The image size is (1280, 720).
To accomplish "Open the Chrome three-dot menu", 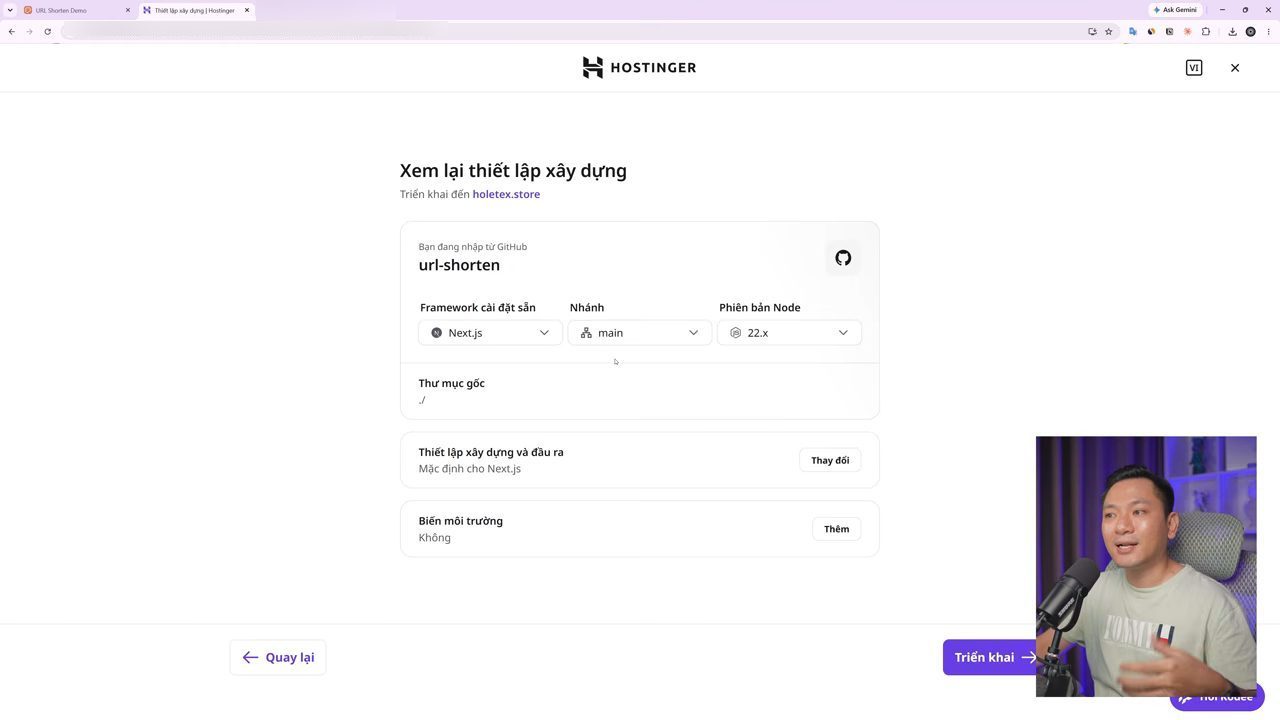I will click(x=1268, y=31).
